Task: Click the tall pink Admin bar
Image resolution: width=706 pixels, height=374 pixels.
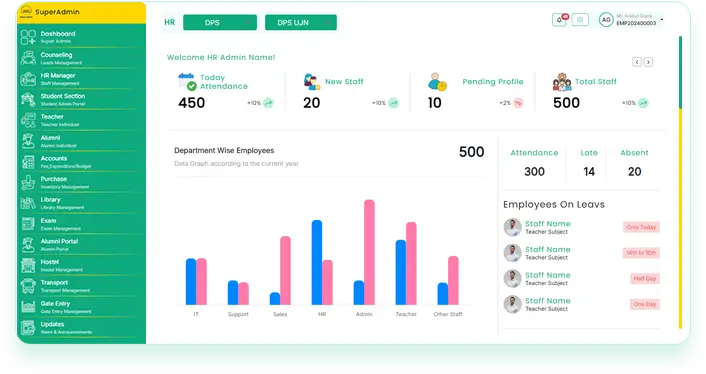Action: tap(369, 252)
